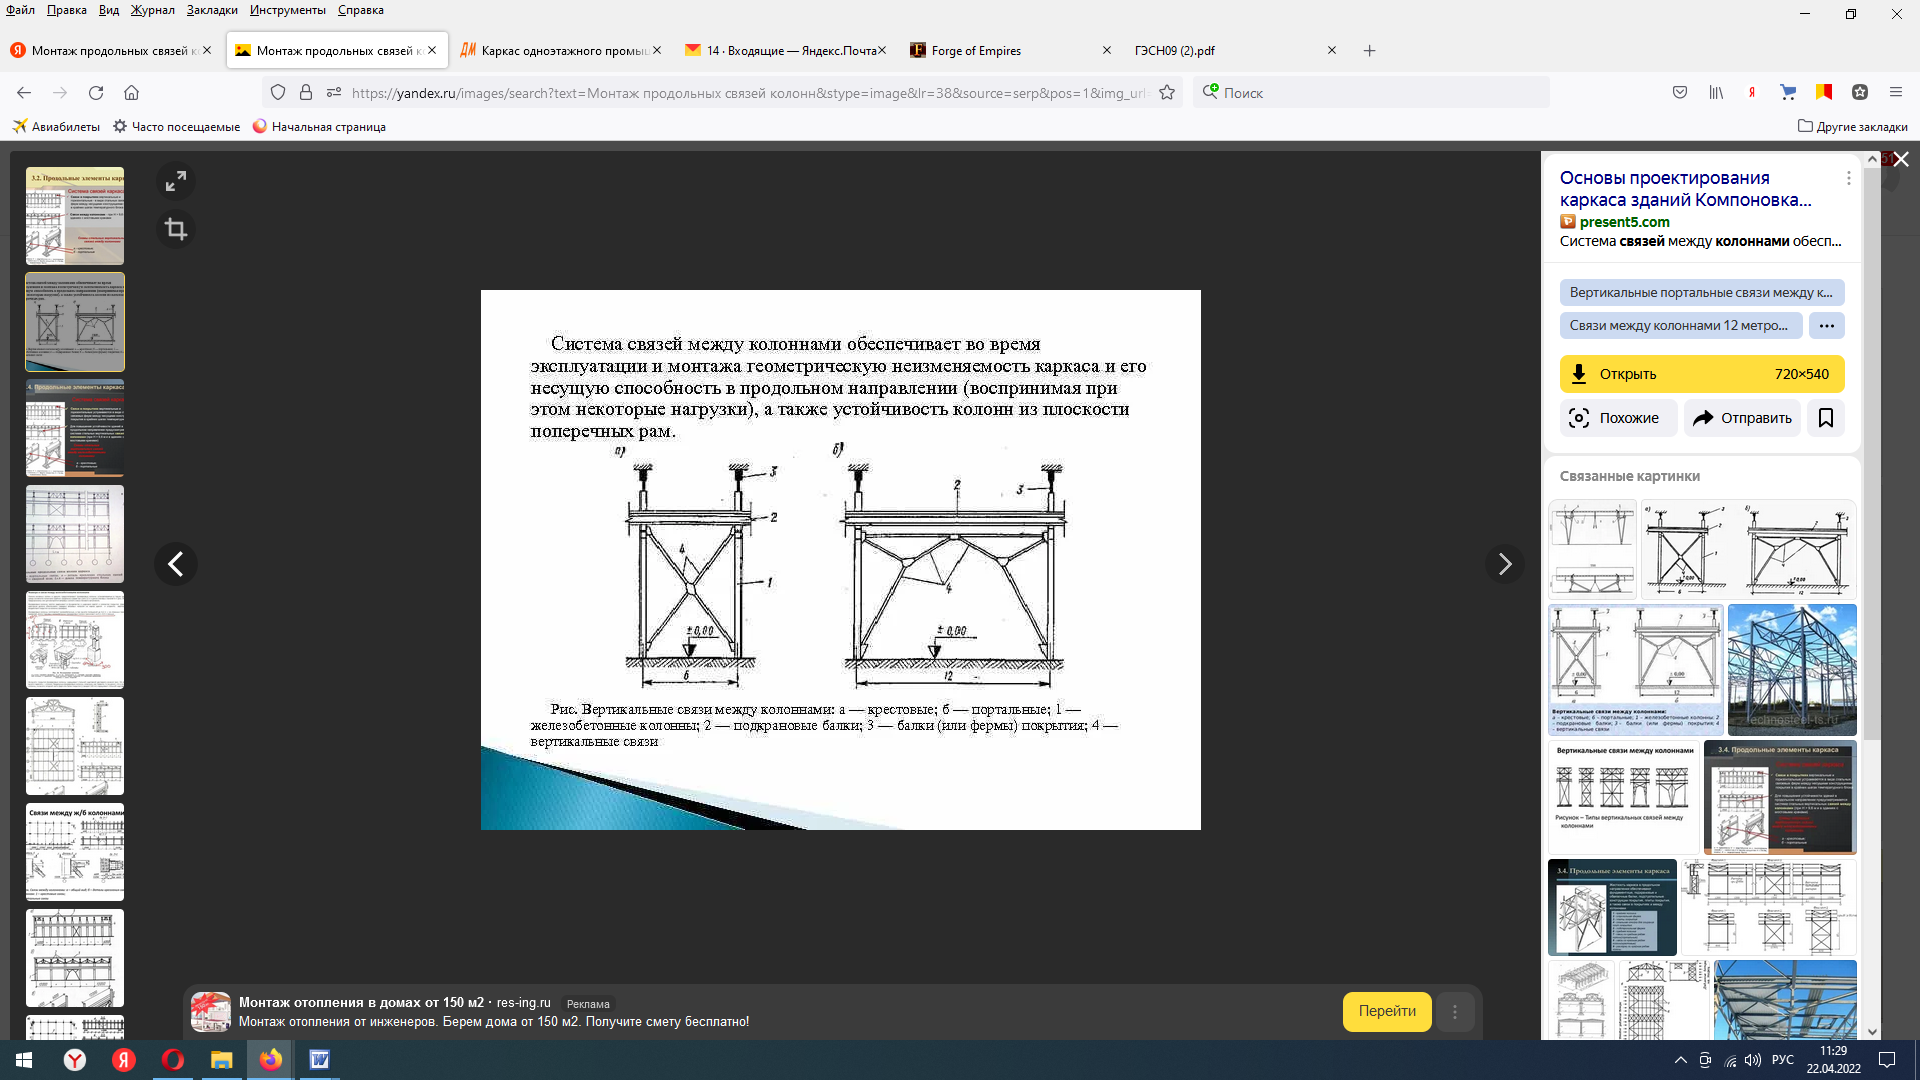
Task: Open Word from the taskbar
Action: coord(319,1060)
